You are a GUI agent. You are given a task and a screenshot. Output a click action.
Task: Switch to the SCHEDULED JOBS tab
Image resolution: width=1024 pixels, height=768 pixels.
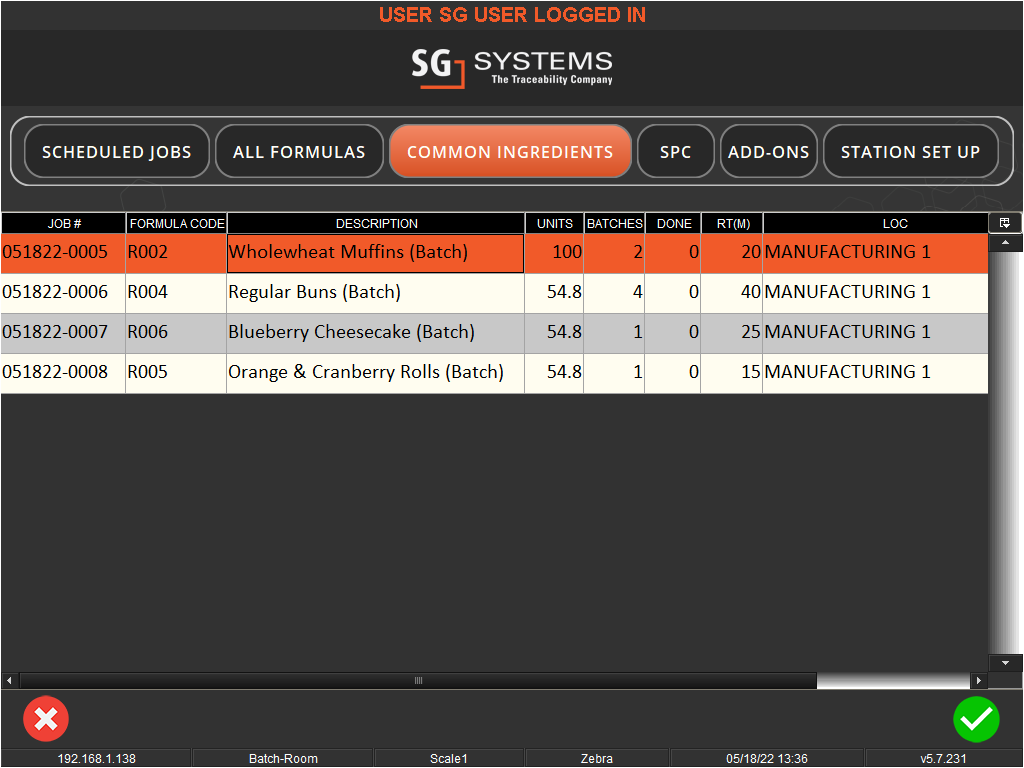[116, 151]
